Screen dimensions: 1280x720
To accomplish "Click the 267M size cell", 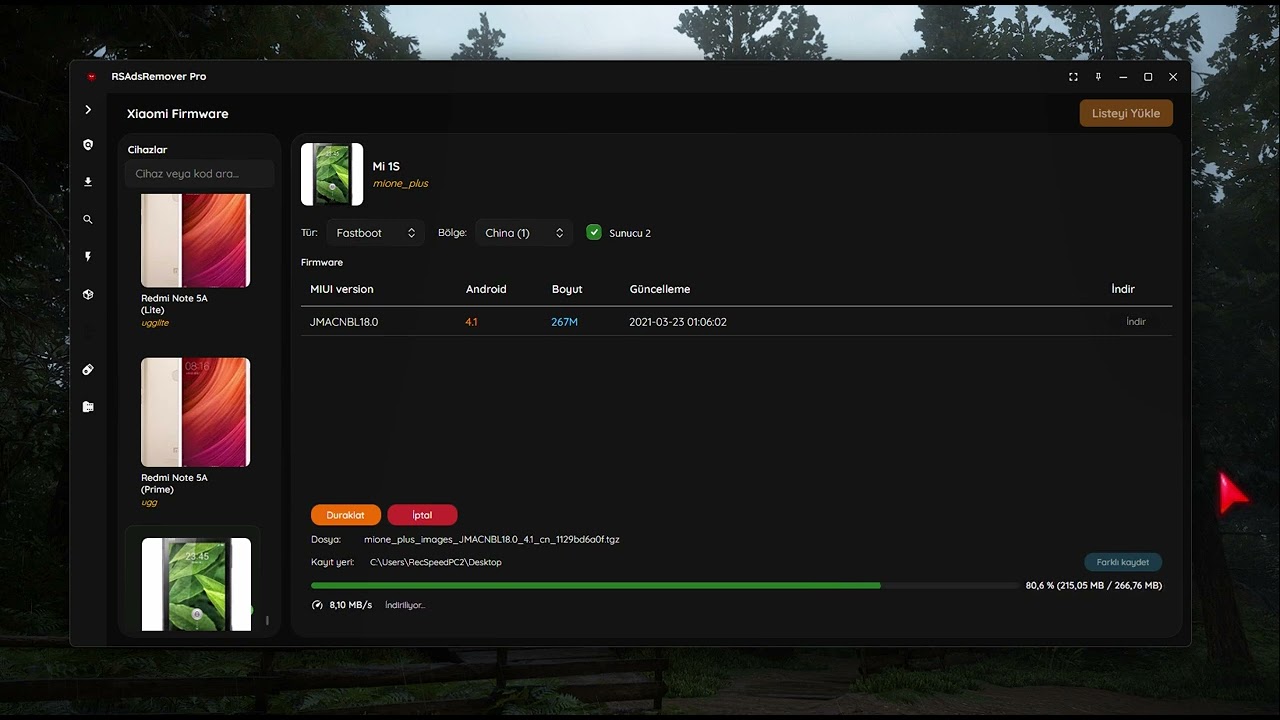I will tap(564, 322).
